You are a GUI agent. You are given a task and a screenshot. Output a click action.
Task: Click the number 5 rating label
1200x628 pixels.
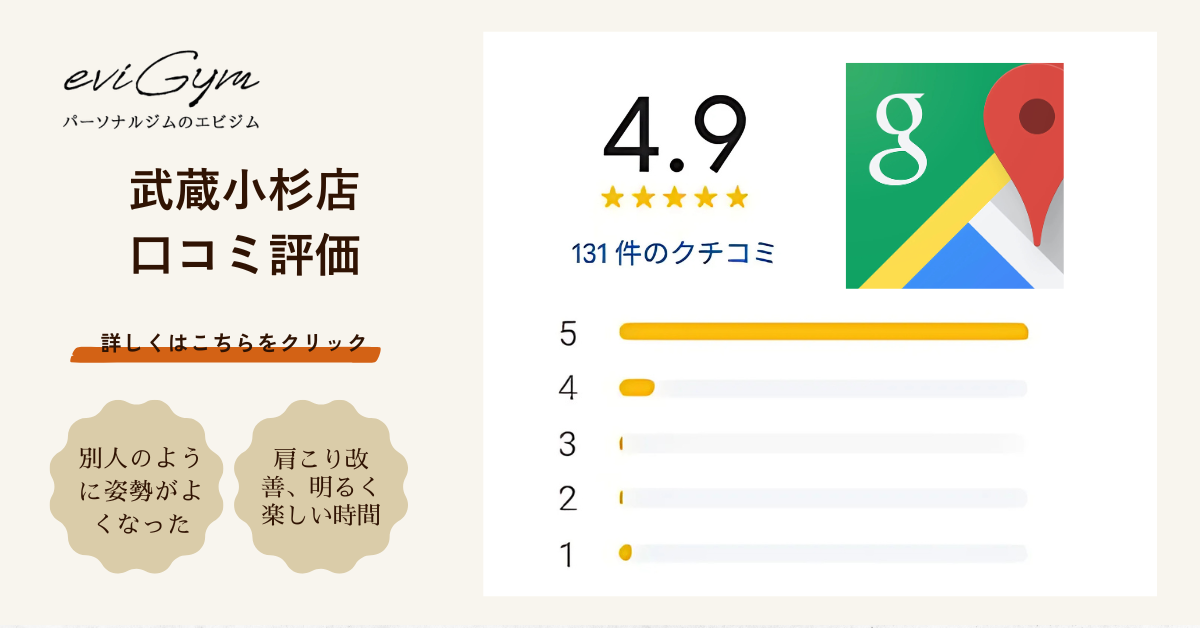(568, 334)
